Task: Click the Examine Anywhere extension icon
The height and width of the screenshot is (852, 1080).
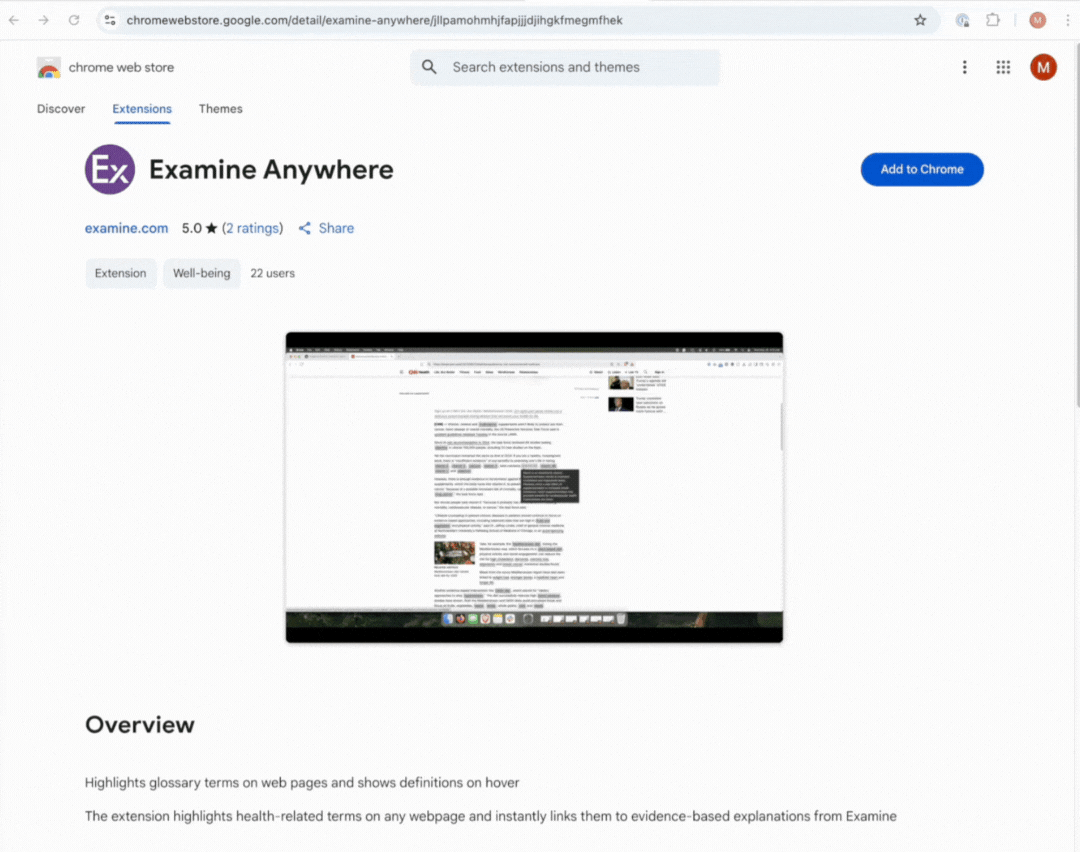Action: coord(109,169)
